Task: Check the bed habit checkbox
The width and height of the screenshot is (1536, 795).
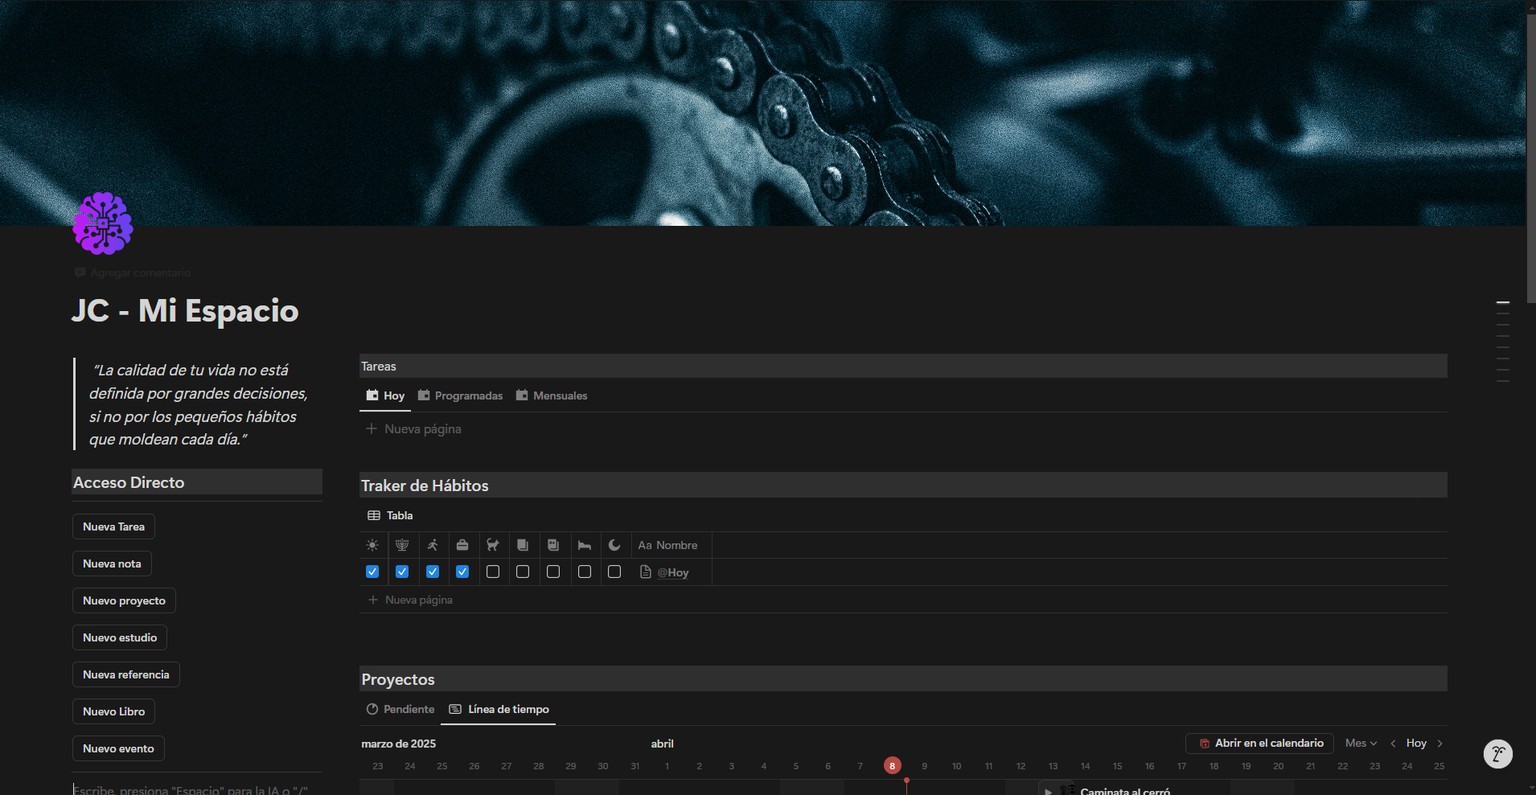Action: coord(584,572)
